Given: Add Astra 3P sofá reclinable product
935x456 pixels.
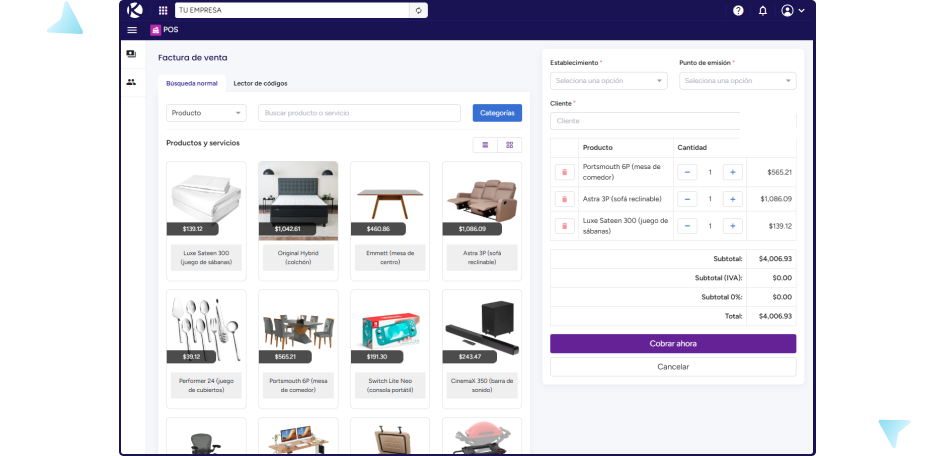Looking at the screenshot, I should (x=482, y=221).
